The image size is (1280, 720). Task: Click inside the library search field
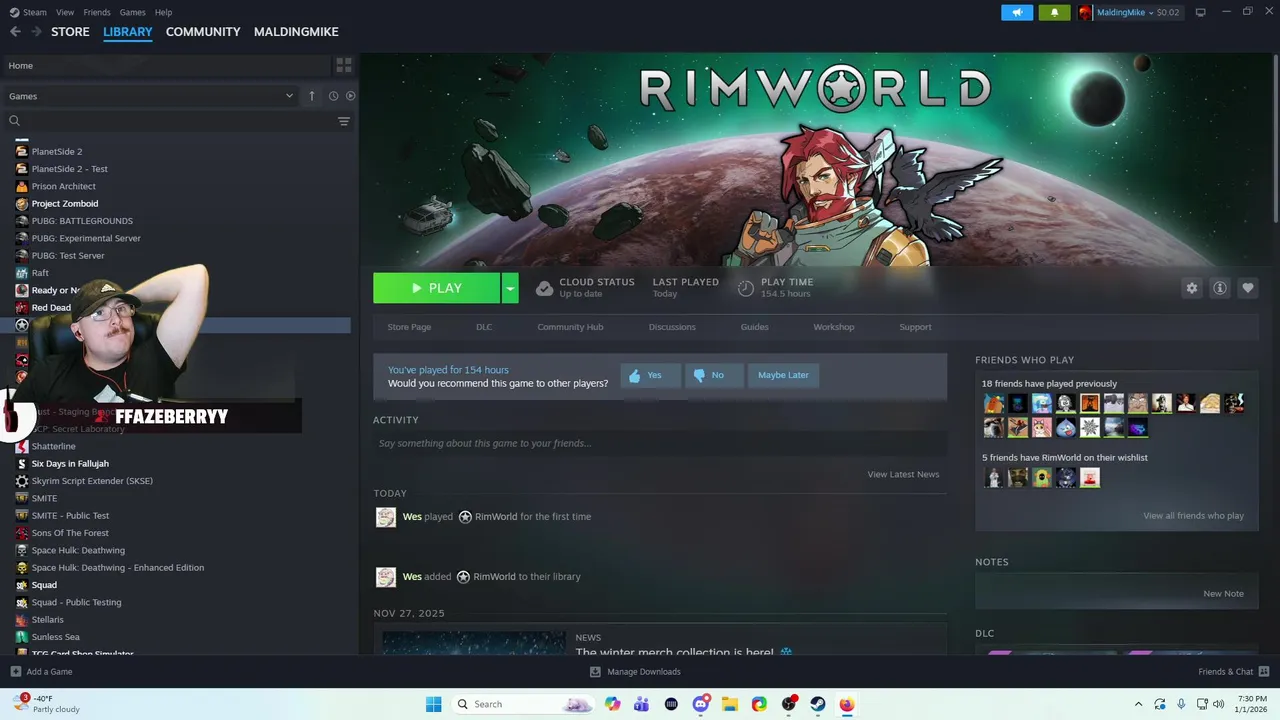pos(180,121)
